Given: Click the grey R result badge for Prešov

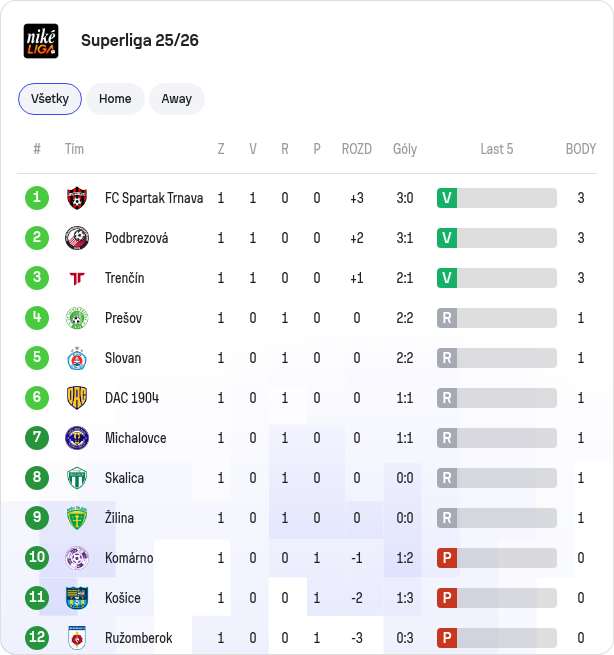Looking at the screenshot, I should click(x=447, y=318).
